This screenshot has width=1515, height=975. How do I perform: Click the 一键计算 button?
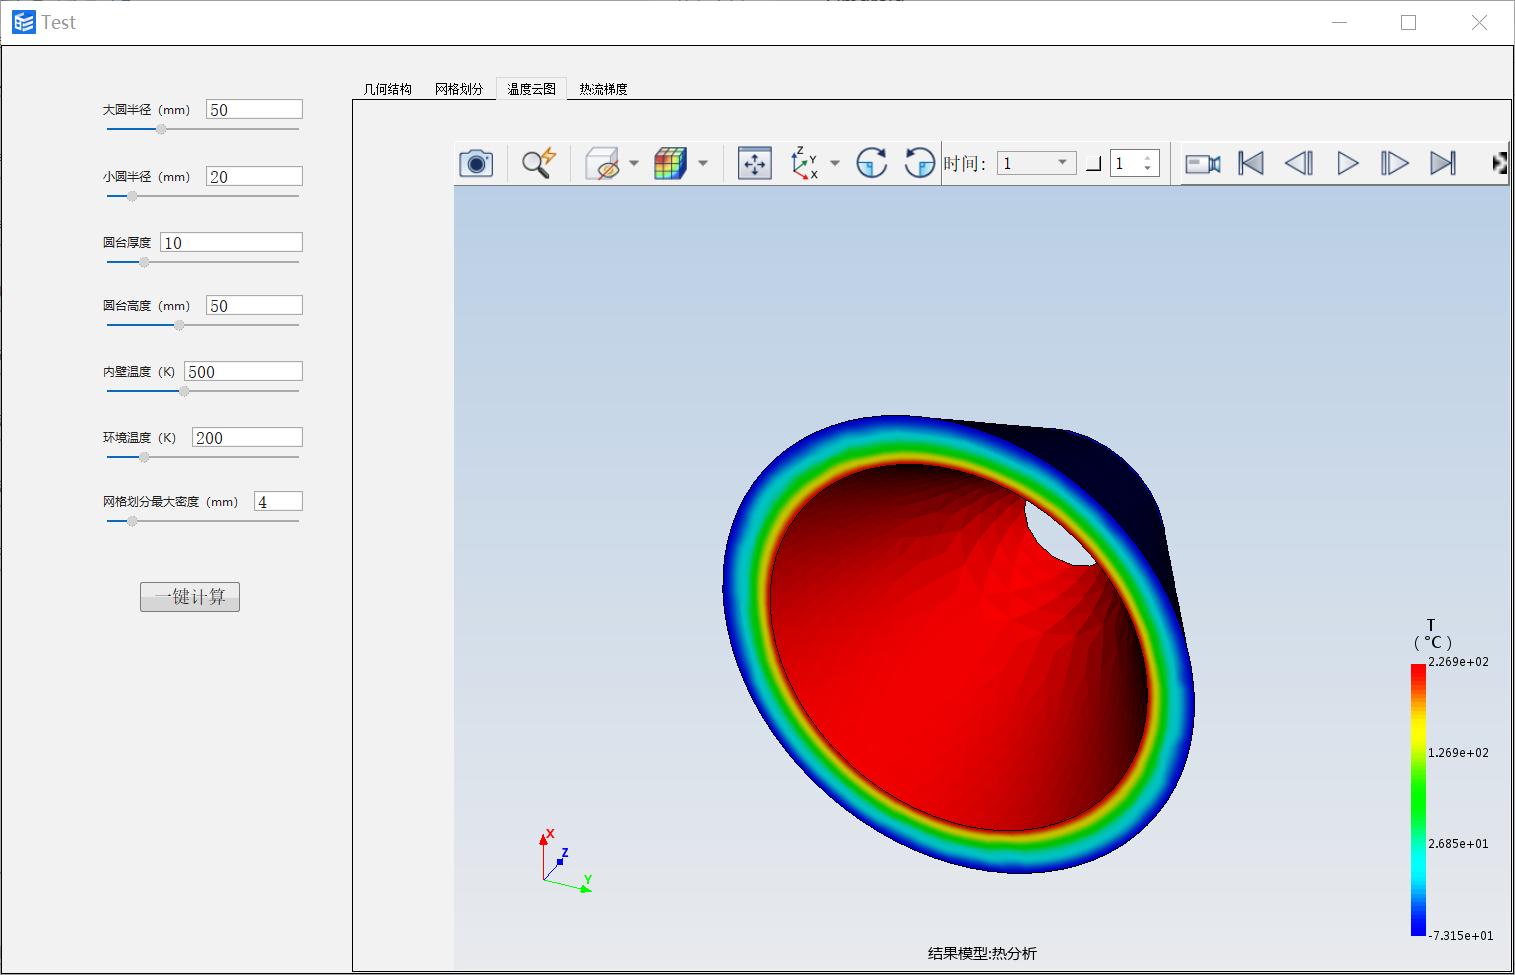[x=190, y=597]
